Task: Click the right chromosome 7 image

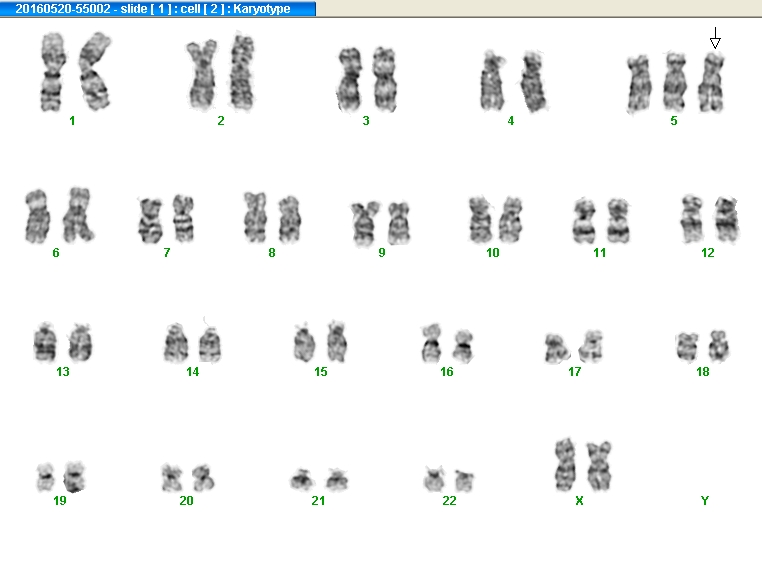Action: pyautogui.click(x=184, y=219)
